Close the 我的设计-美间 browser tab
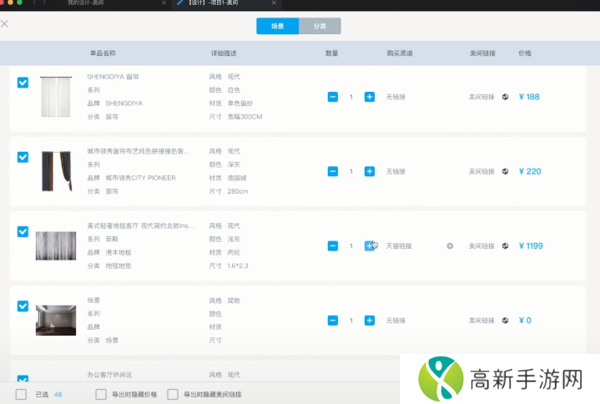The image size is (600, 404). click(164, 3)
